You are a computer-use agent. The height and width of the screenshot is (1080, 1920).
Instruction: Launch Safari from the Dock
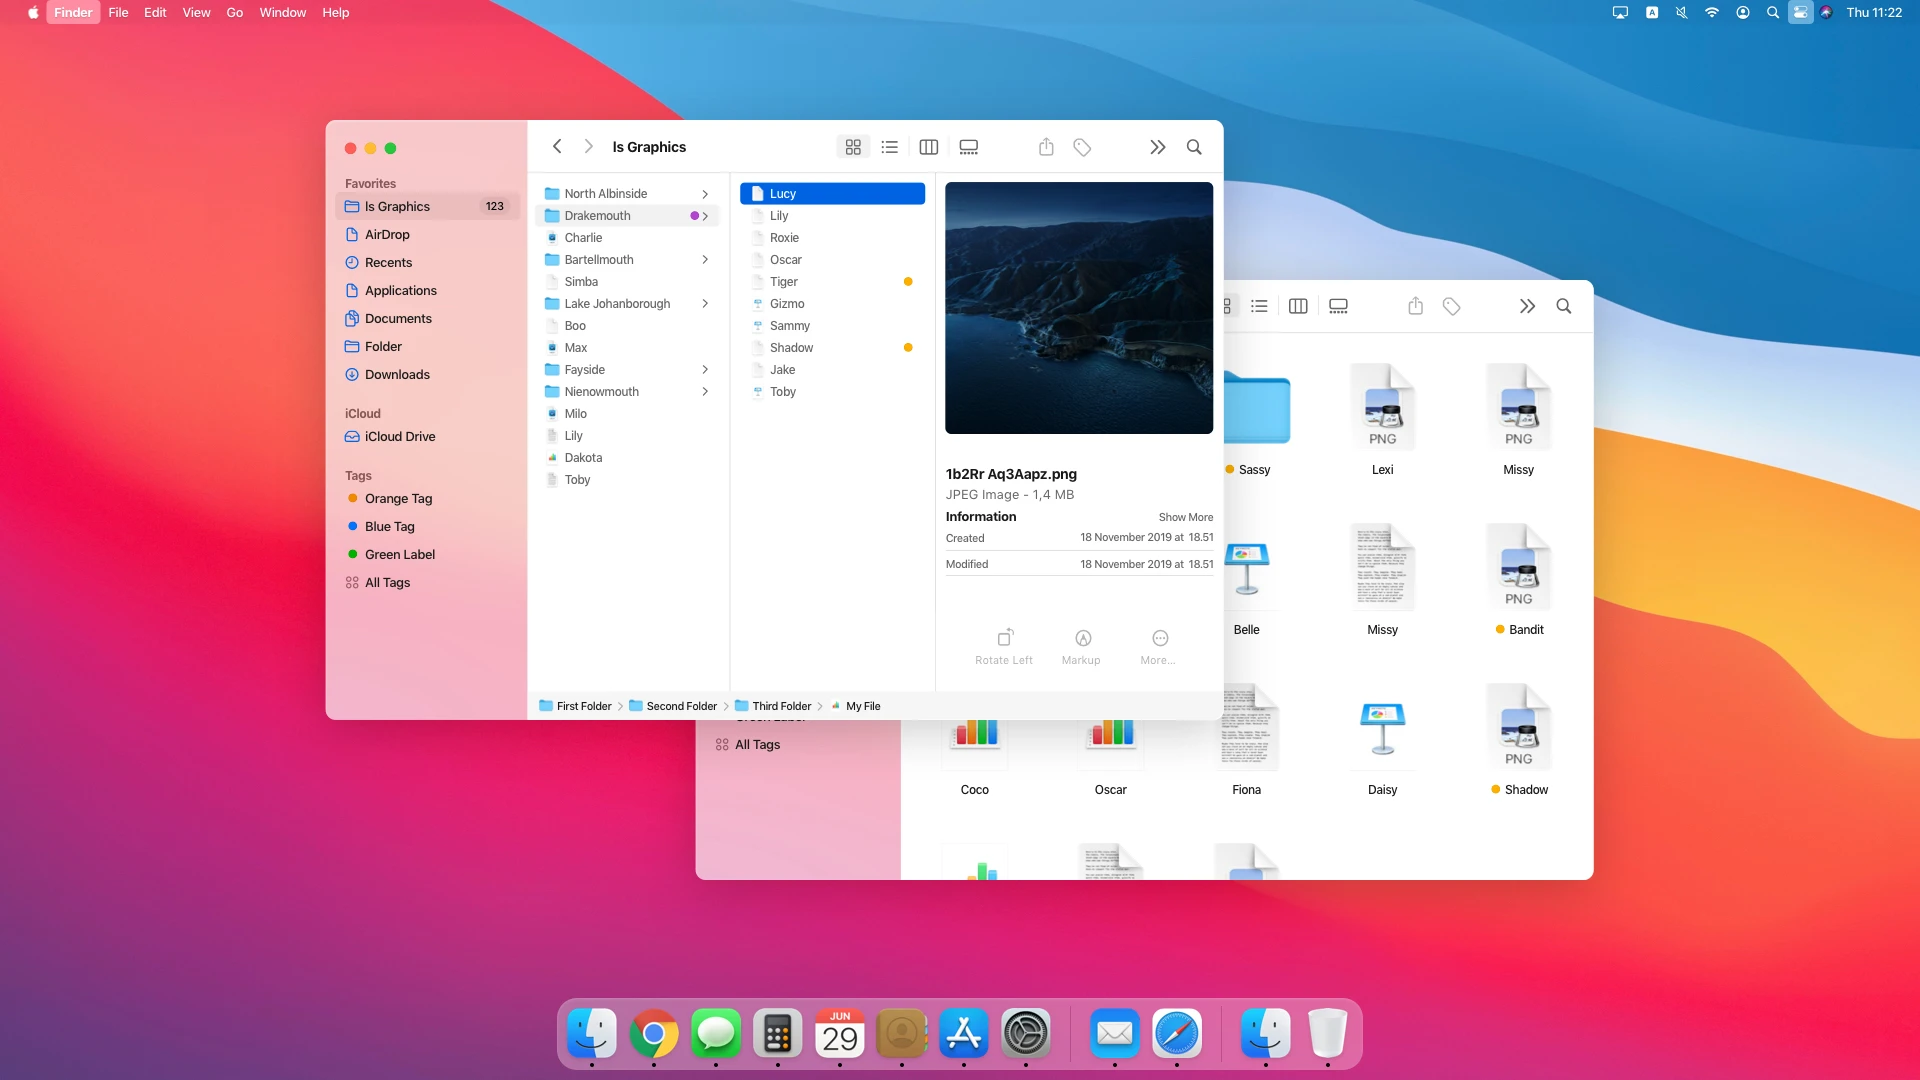1177,1035
